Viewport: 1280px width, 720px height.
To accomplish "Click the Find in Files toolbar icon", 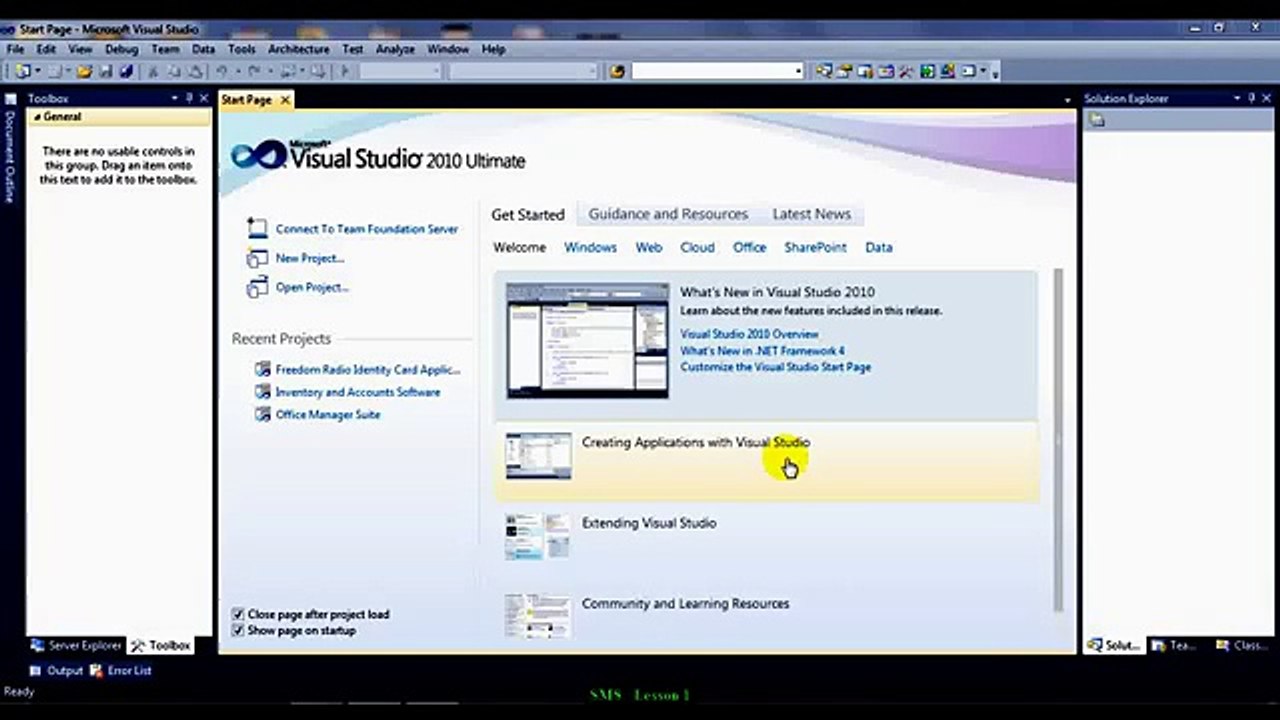I will [x=617, y=71].
